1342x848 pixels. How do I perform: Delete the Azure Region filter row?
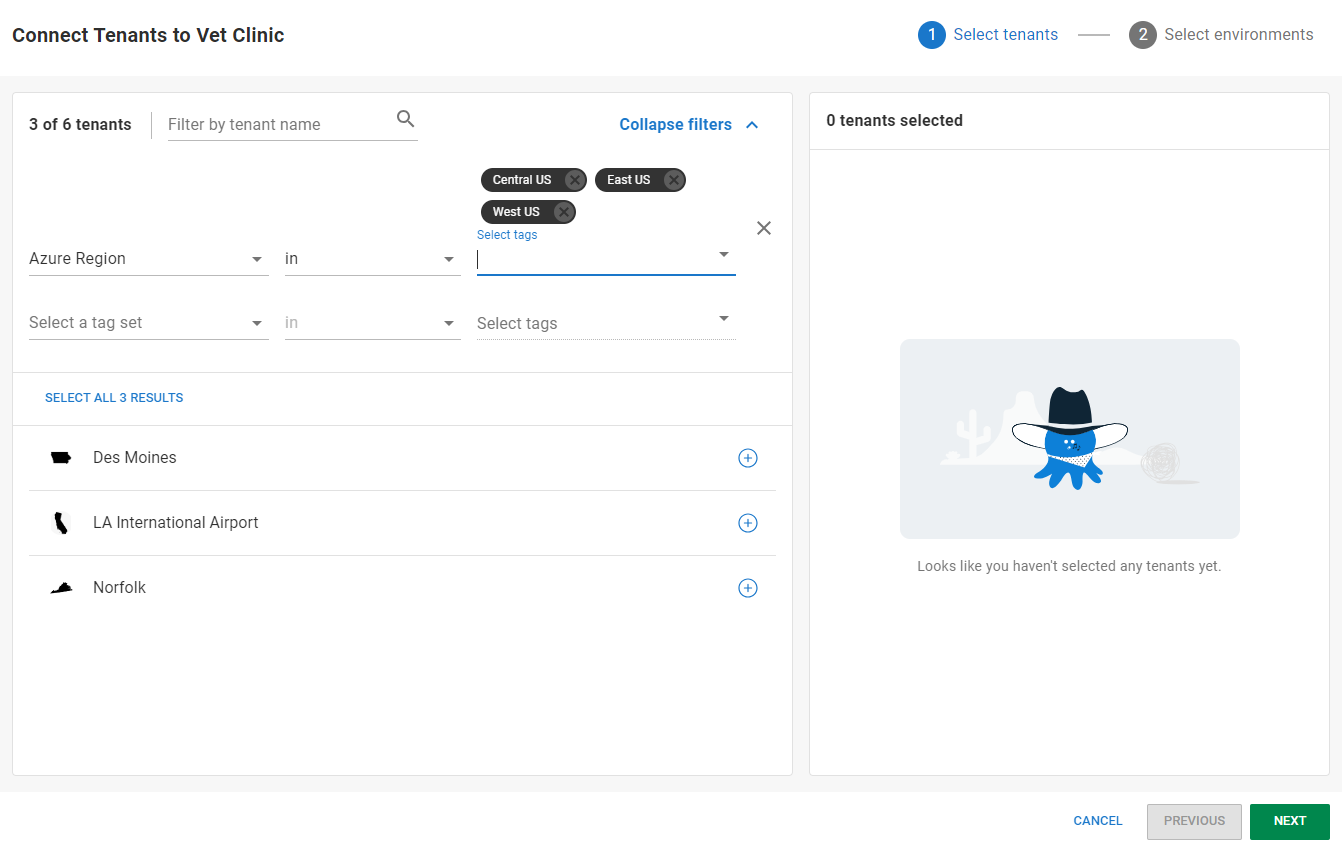[764, 228]
